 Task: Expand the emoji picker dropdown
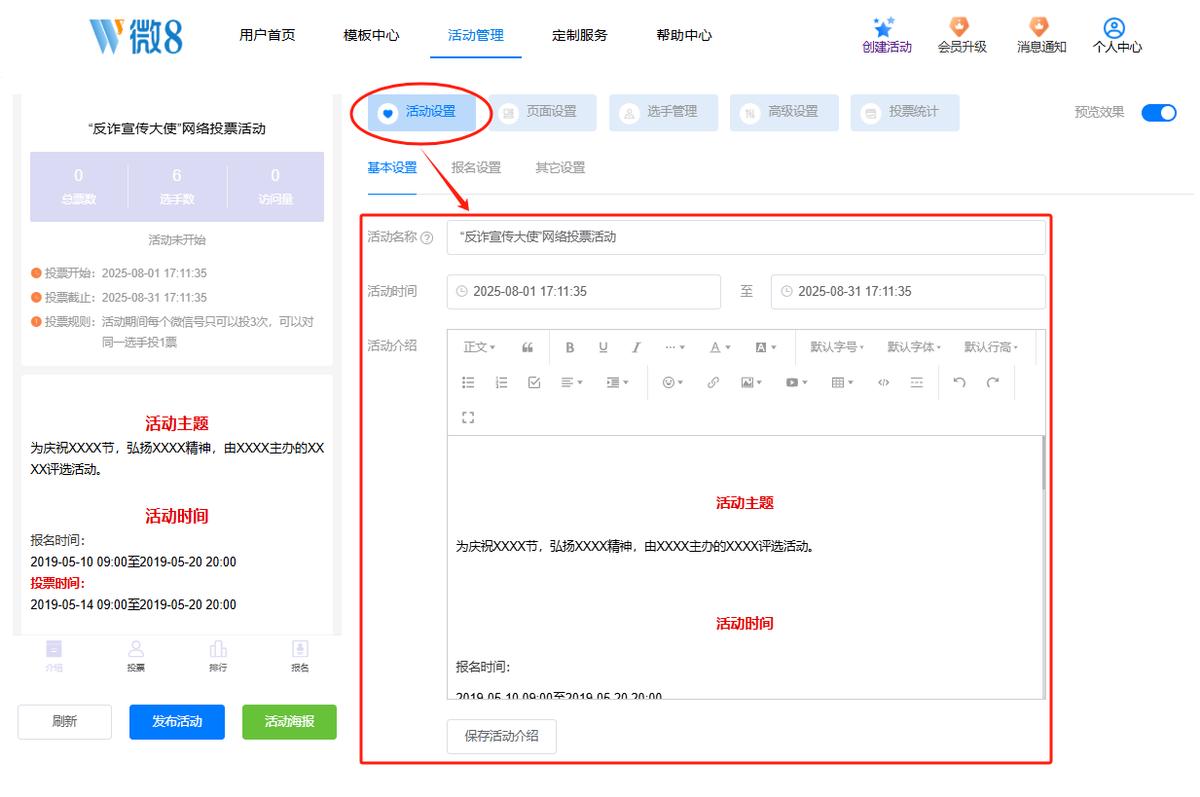pyautogui.click(x=673, y=382)
